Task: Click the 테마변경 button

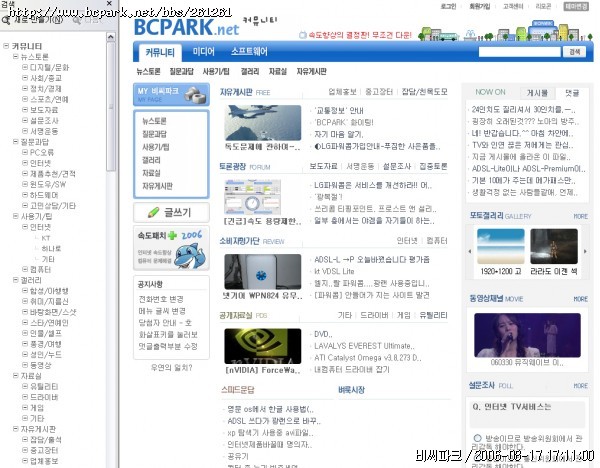Action: coord(576,6)
